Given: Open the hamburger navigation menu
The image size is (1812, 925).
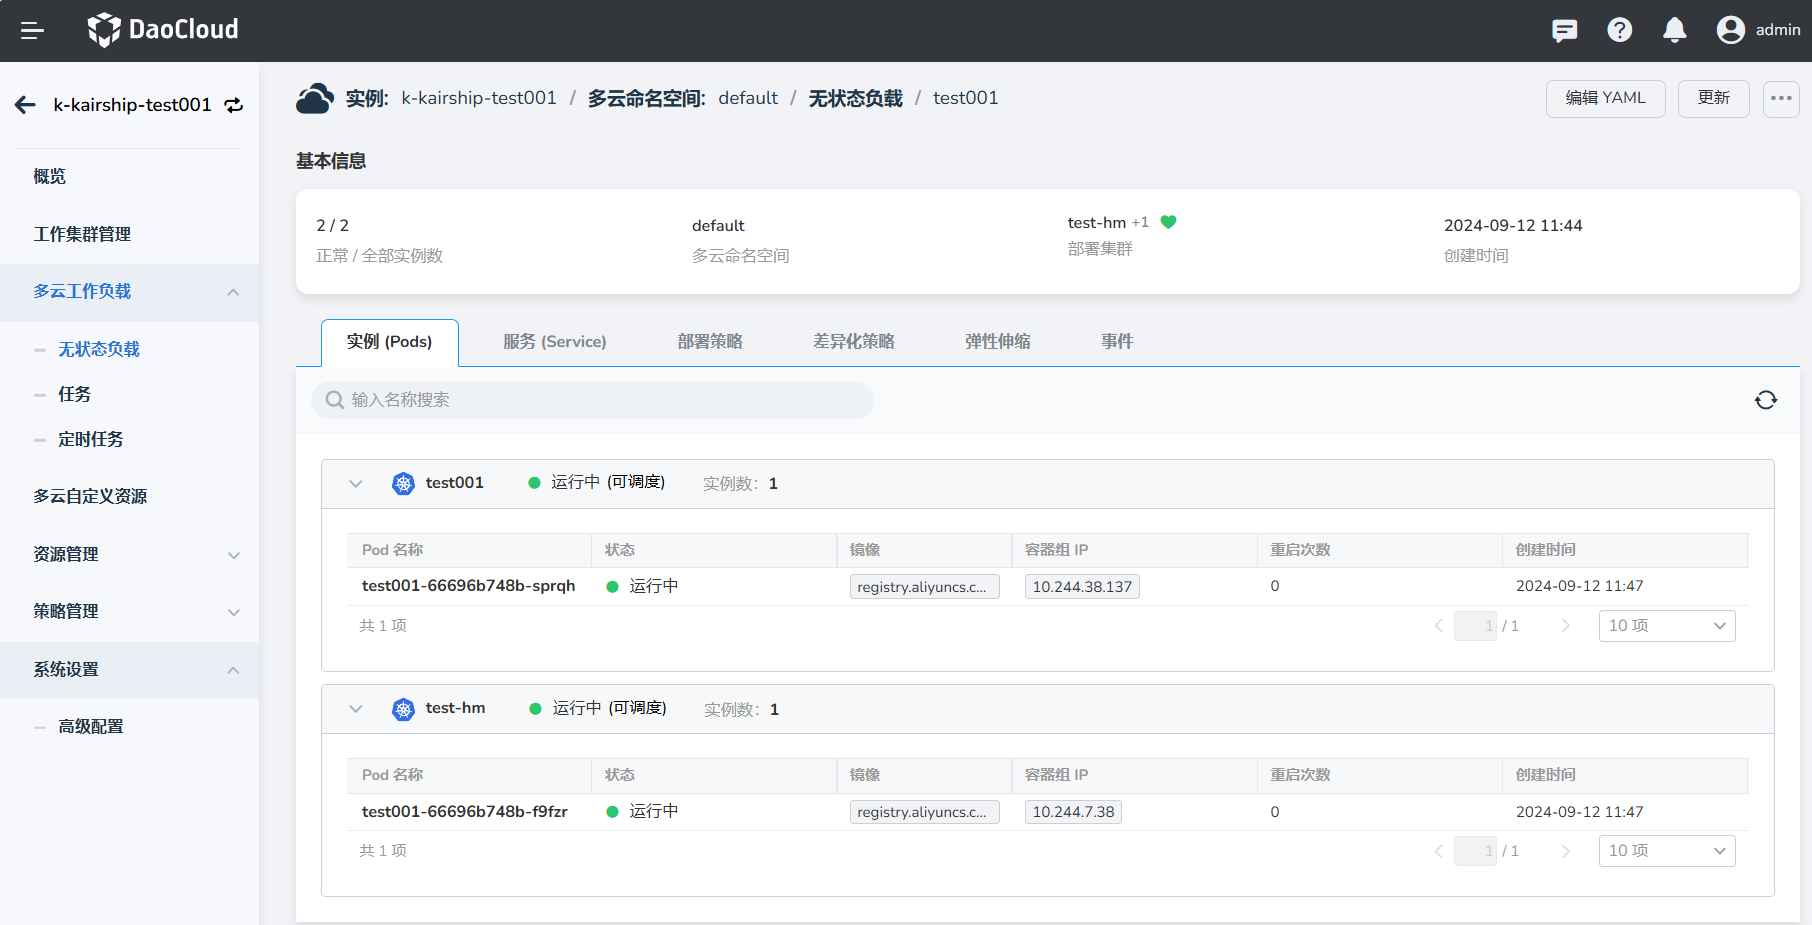Looking at the screenshot, I should pos(32,31).
